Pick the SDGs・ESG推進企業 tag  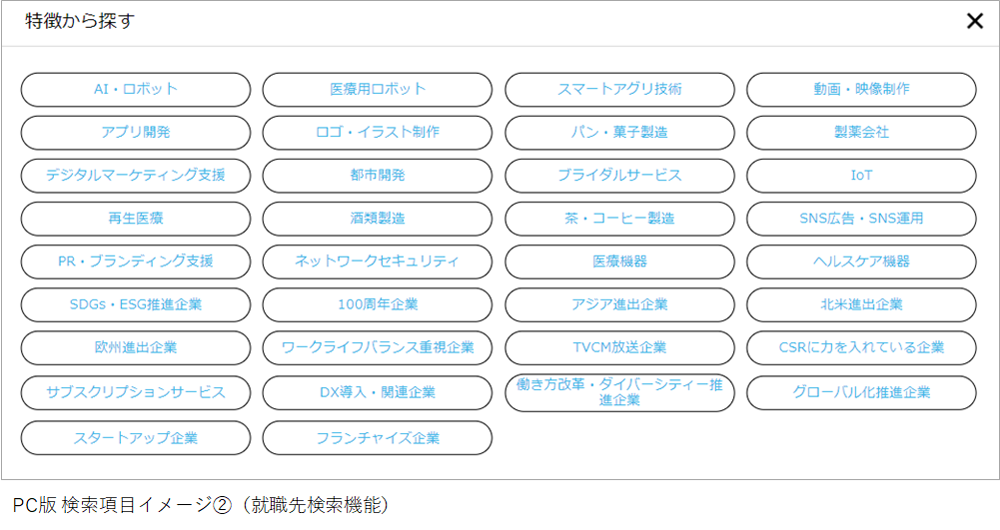136,304
